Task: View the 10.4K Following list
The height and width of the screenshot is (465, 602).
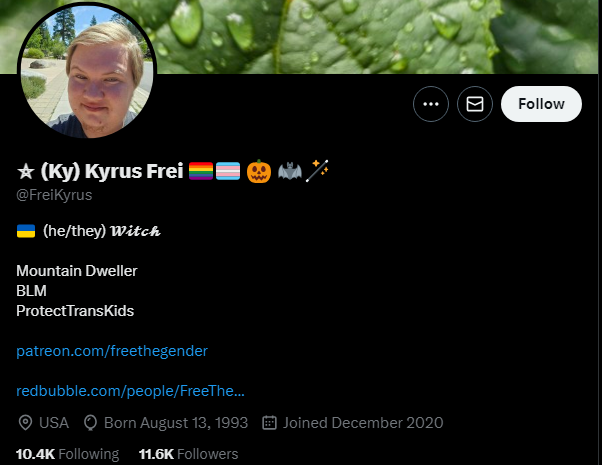Action: [x=68, y=454]
